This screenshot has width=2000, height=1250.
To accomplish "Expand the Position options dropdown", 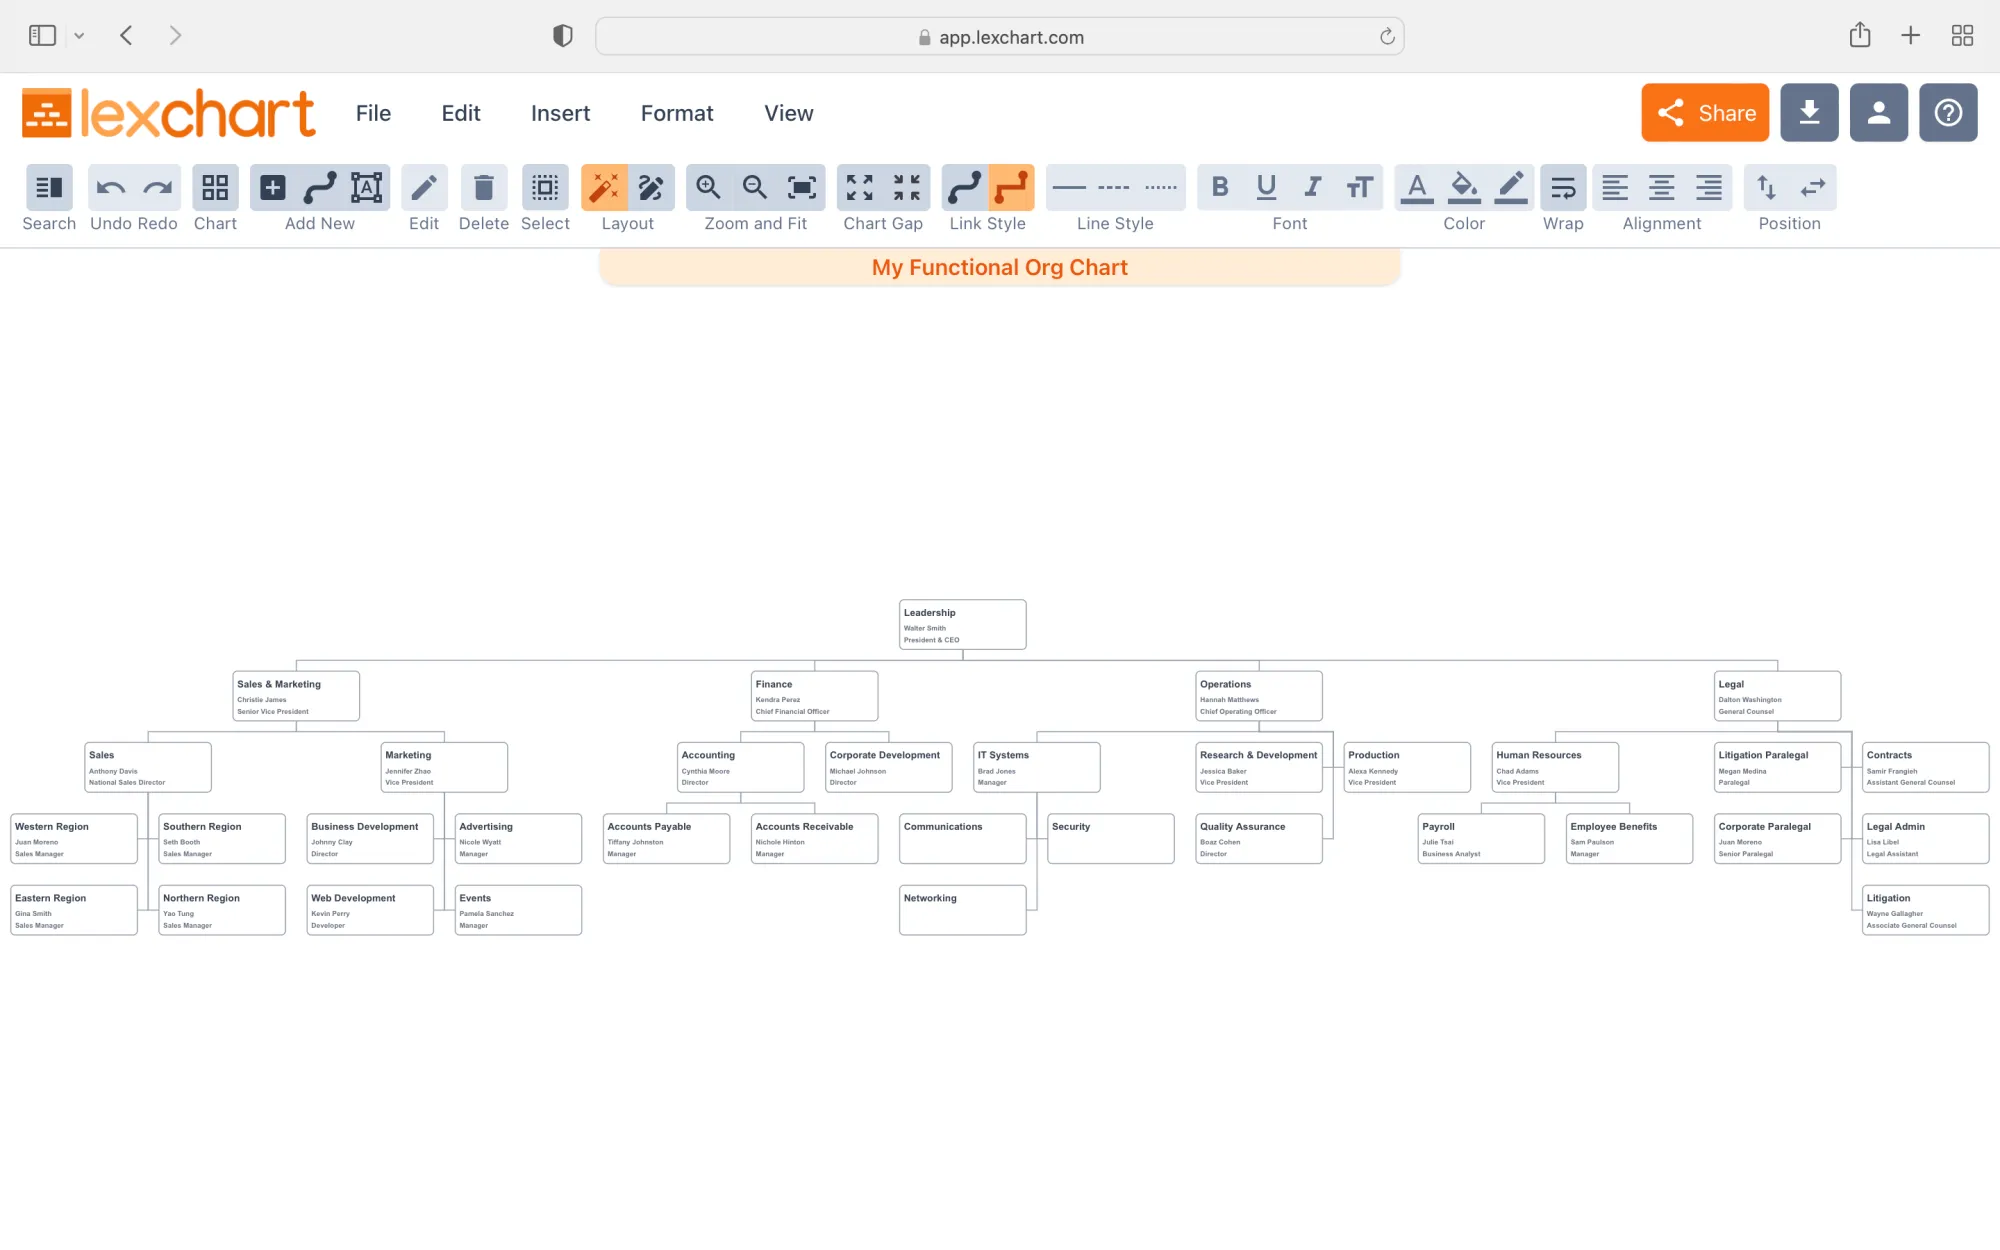I will [x=1790, y=223].
